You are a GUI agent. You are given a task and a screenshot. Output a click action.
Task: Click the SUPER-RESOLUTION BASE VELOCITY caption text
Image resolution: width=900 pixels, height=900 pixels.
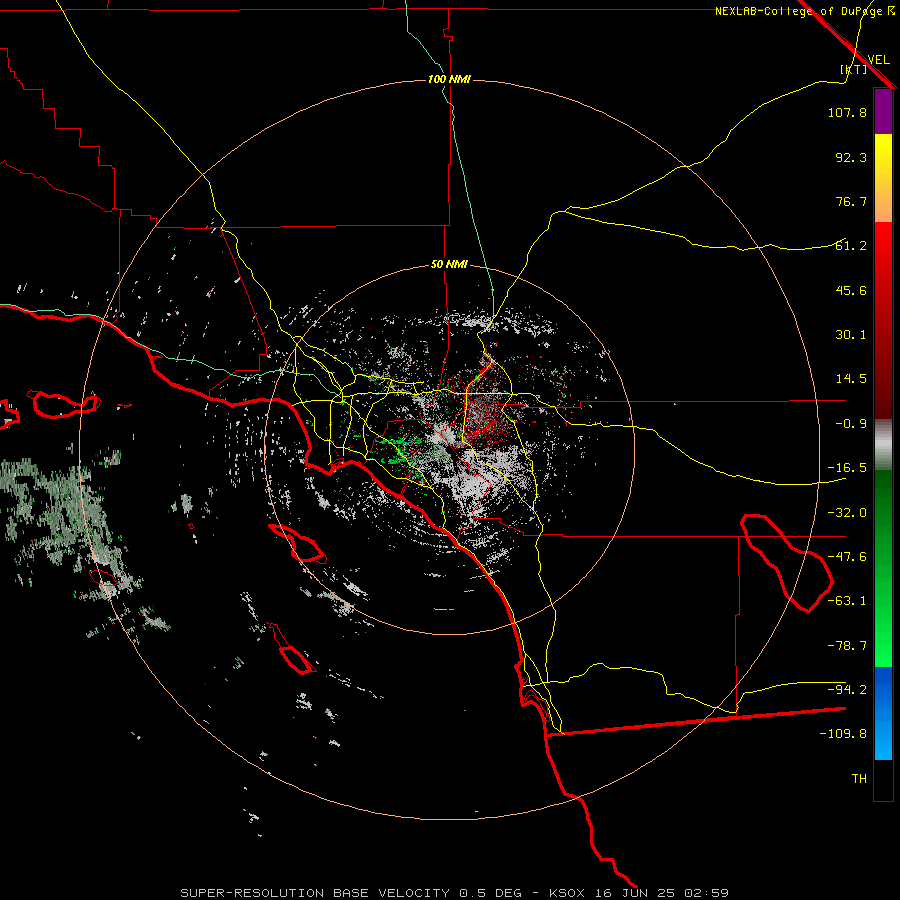pos(315,893)
